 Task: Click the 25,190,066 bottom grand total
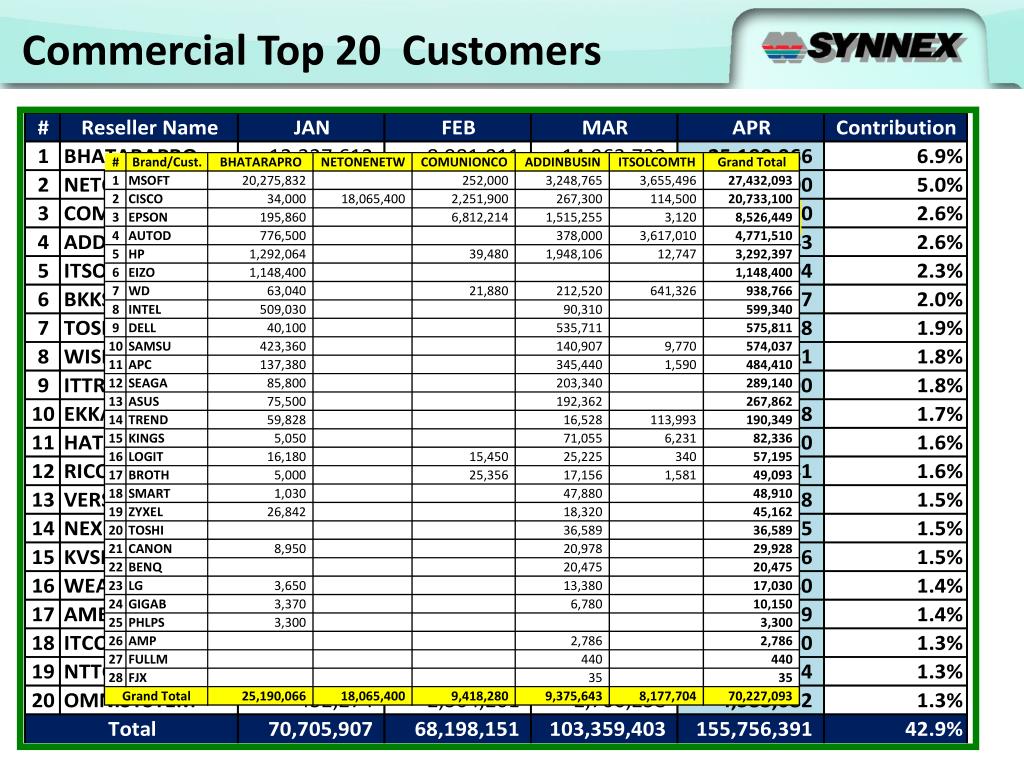(274, 696)
